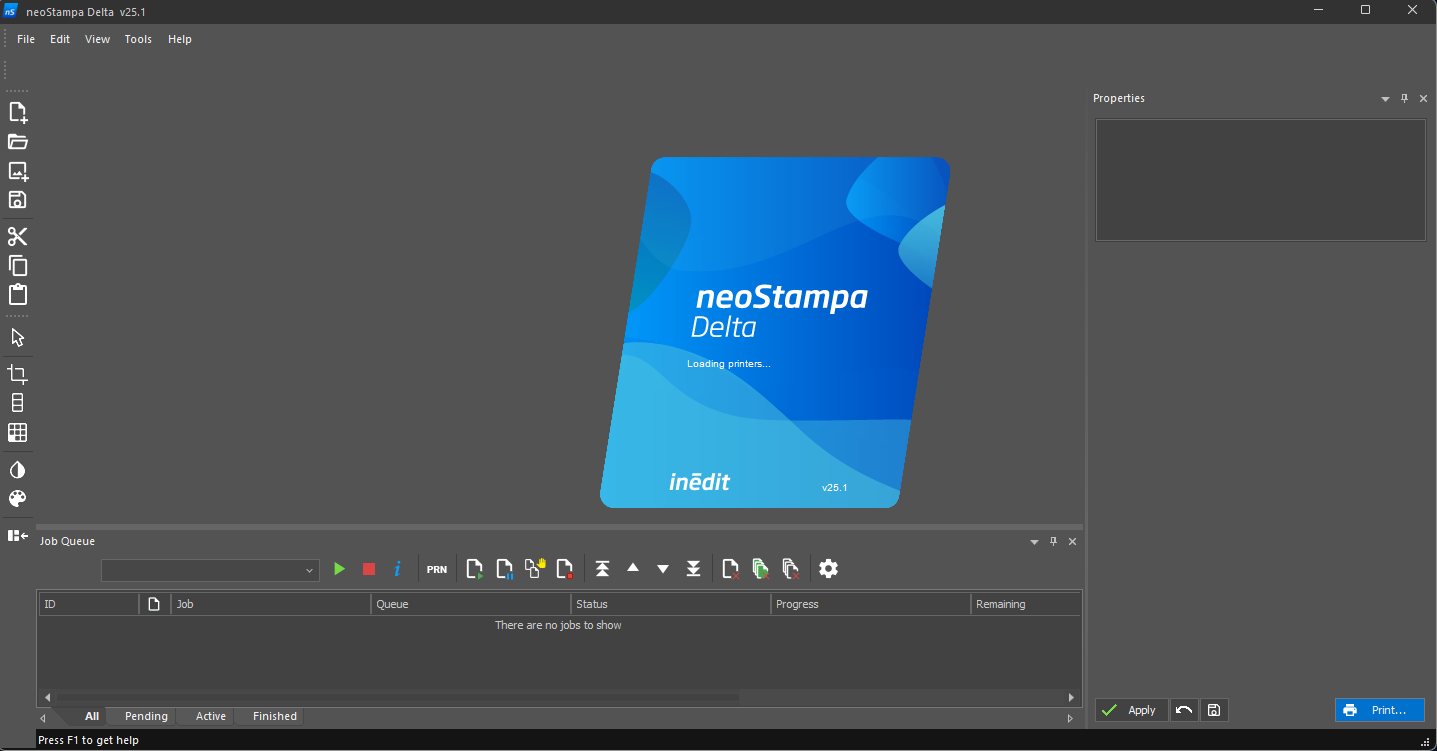Click the Add Image icon
Screen dimensions: 1437x751
(x=17, y=171)
